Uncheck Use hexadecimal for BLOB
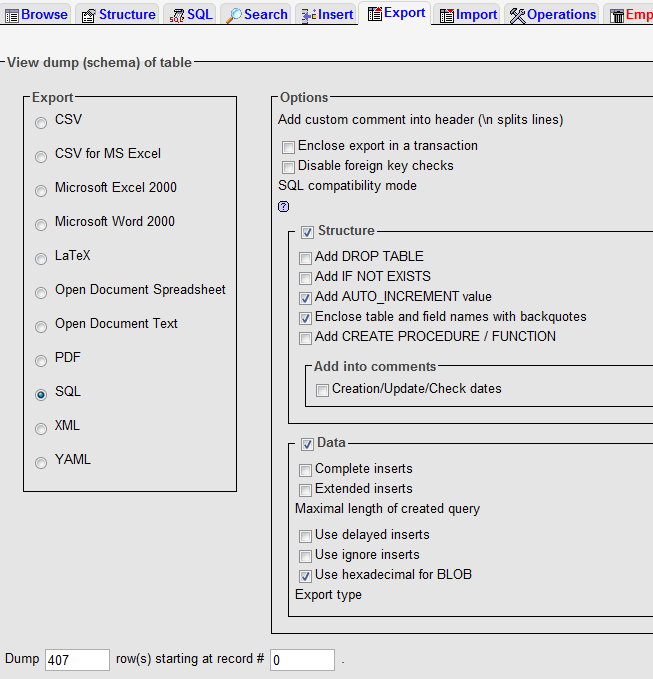 [306, 576]
